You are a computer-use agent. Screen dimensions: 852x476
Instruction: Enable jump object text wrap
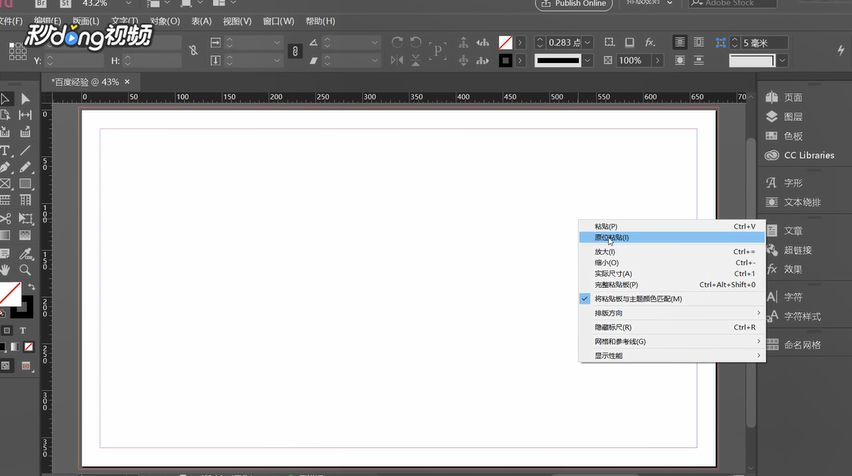coord(699,60)
